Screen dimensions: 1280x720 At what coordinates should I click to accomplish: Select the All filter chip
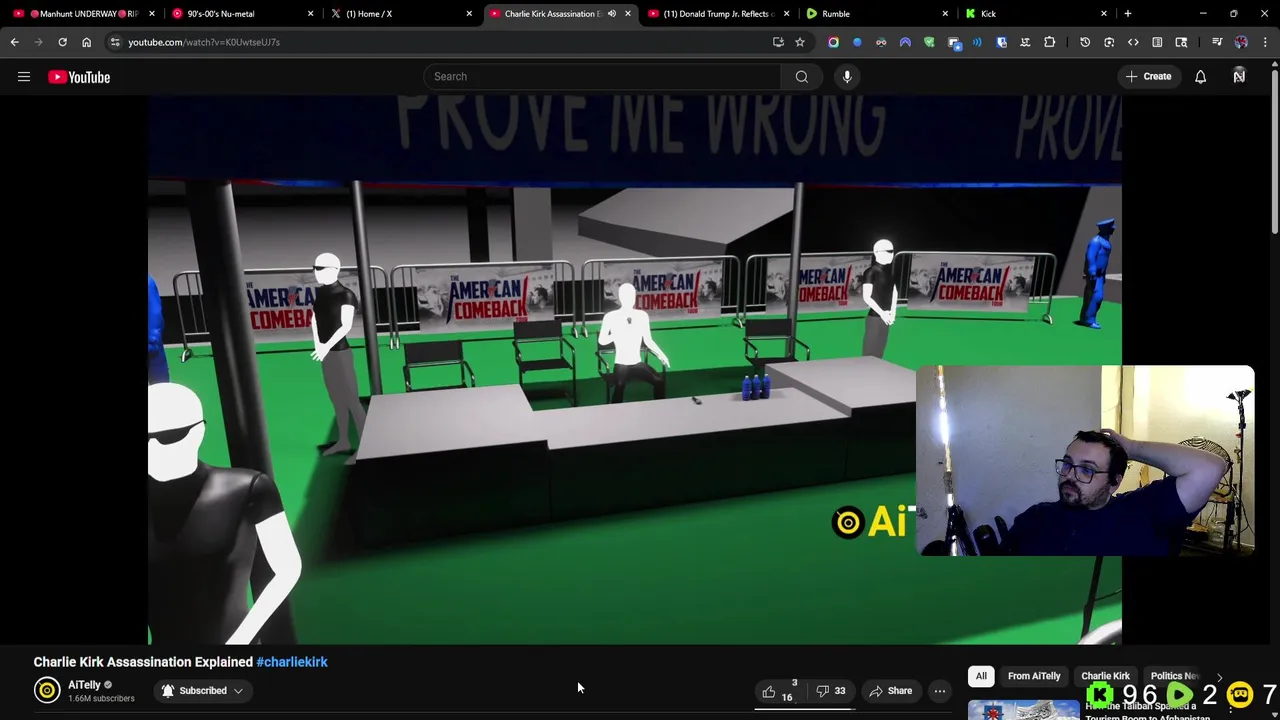pyautogui.click(x=981, y=676)
